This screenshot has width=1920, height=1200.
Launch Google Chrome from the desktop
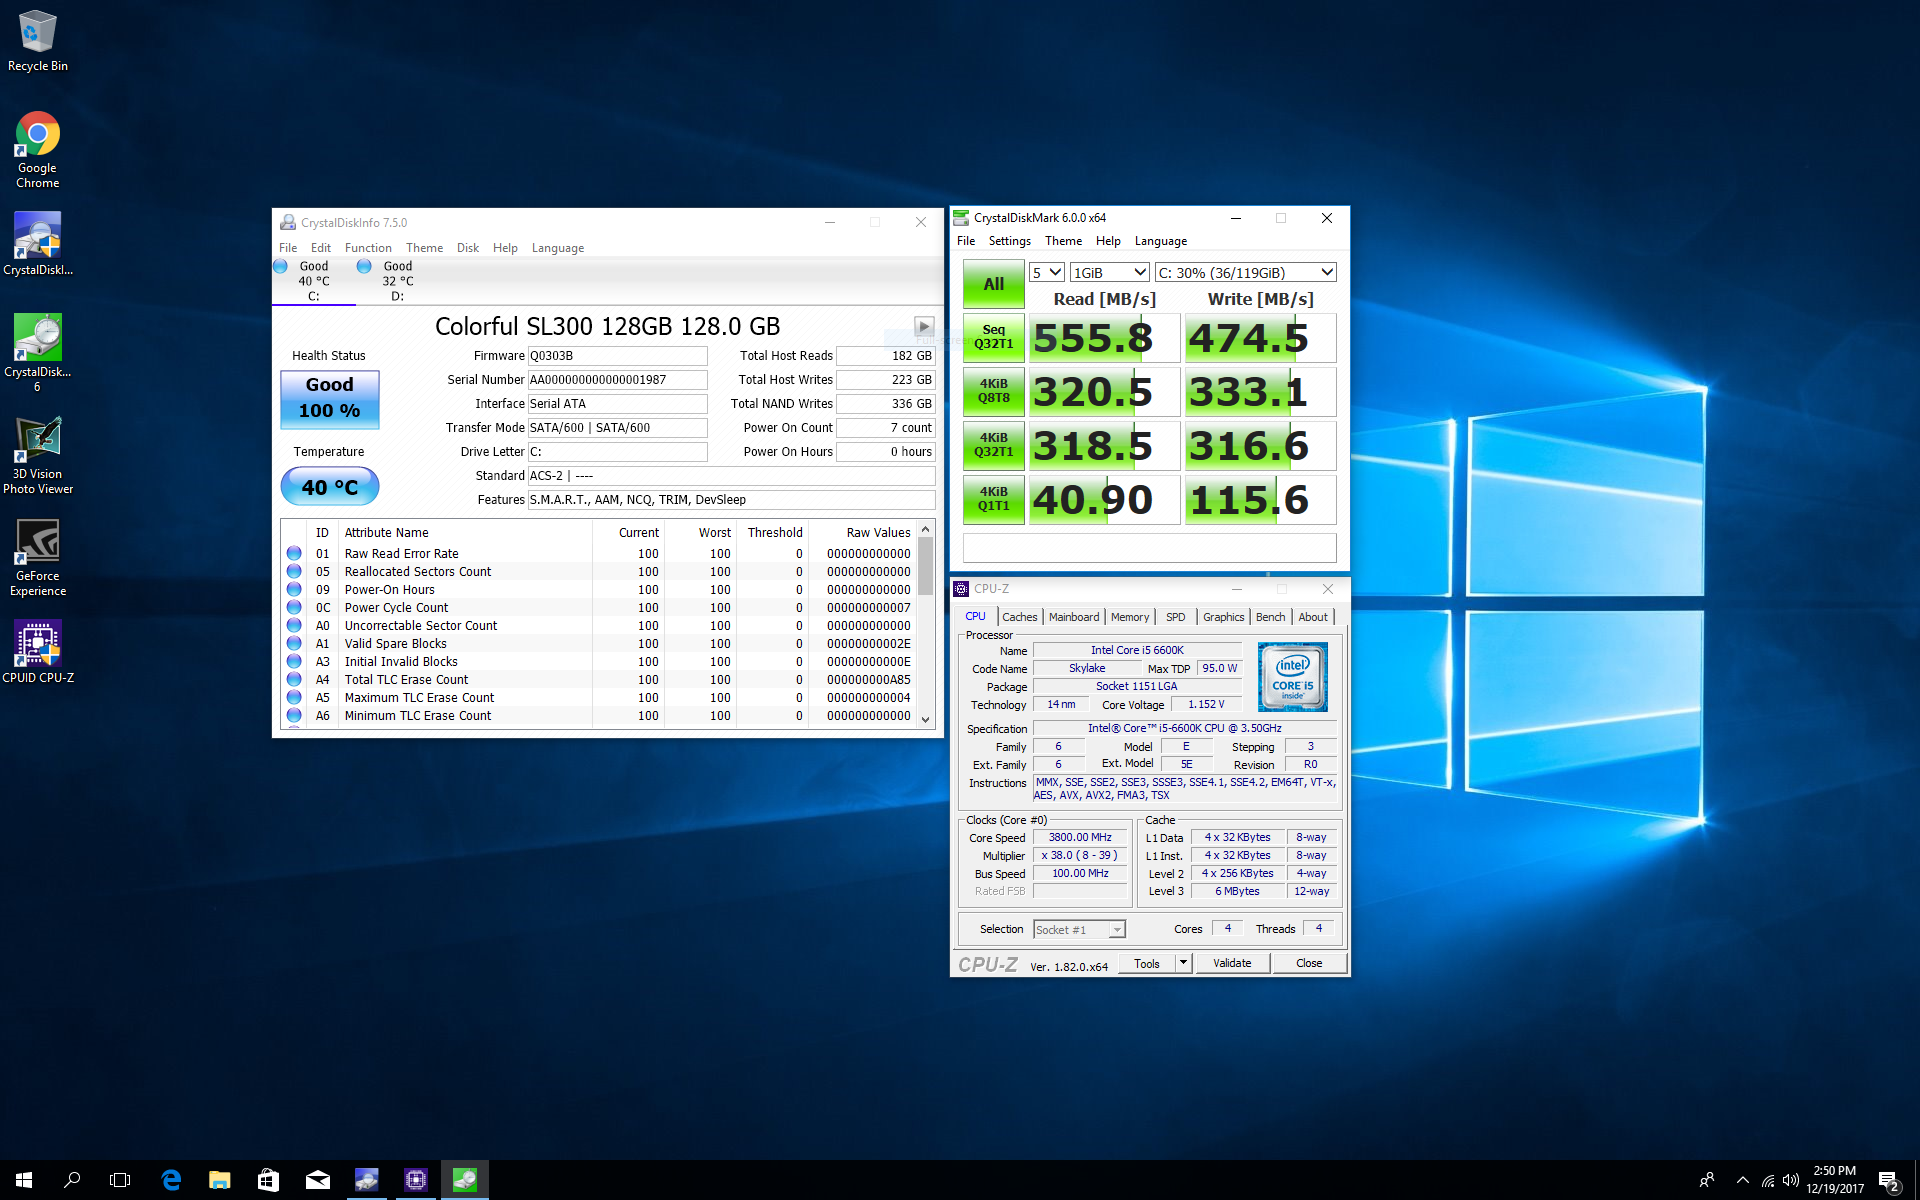38,150
